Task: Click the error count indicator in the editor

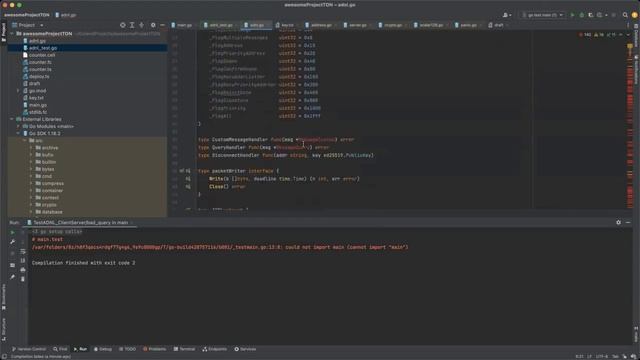Action: [585, 35]
